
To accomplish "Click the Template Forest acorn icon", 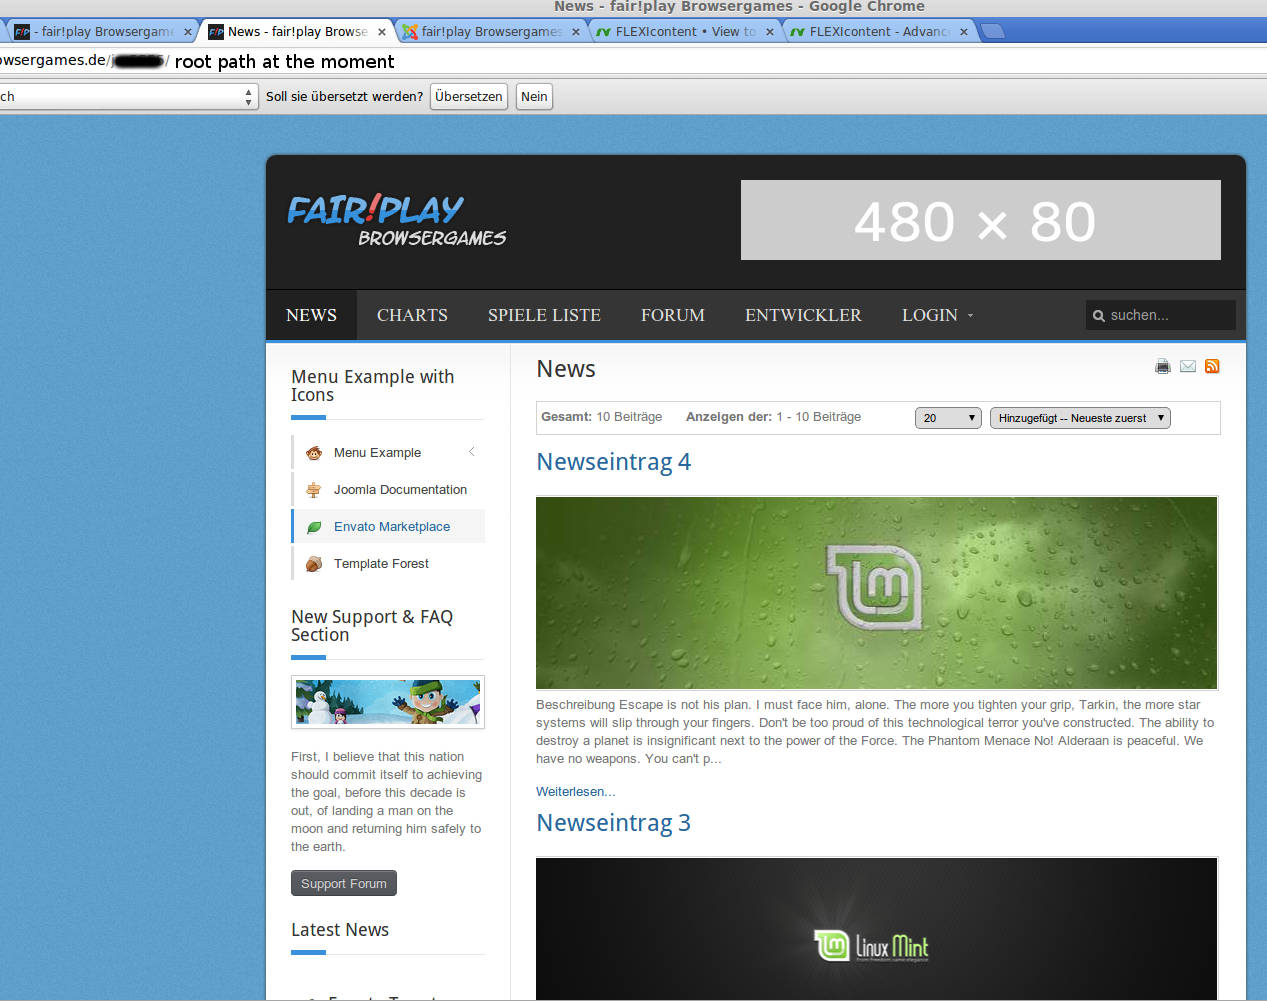I will [x=314, y=564].
